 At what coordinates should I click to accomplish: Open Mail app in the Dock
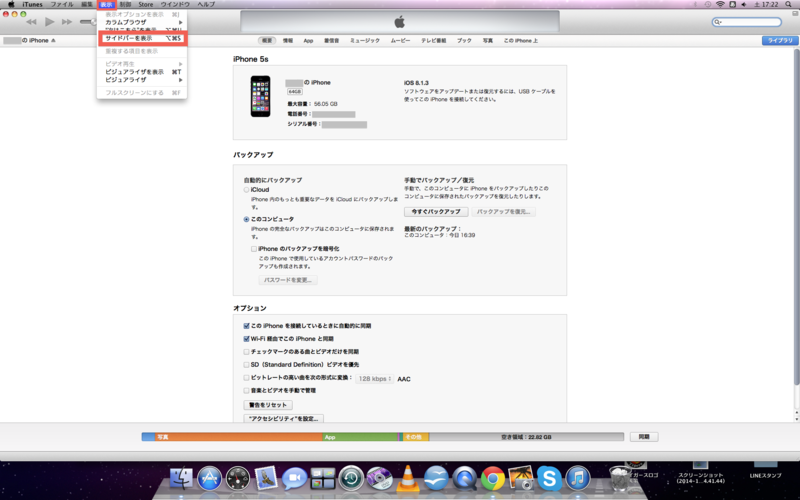(266, 479)
